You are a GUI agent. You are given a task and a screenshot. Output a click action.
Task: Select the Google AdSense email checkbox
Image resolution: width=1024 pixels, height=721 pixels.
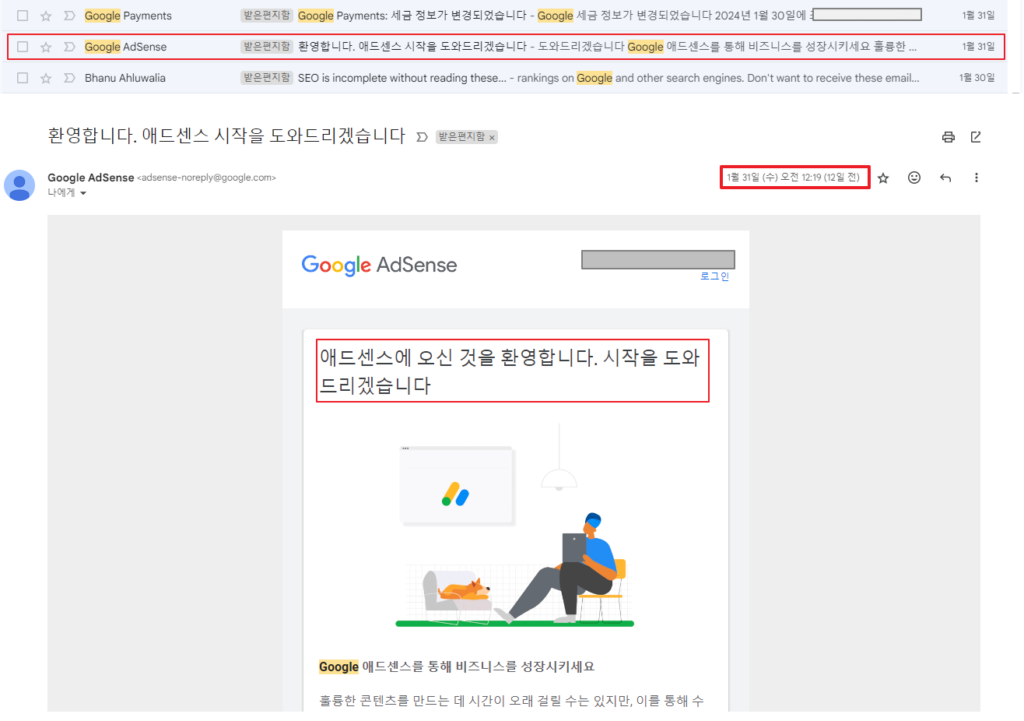pos(23,47)
